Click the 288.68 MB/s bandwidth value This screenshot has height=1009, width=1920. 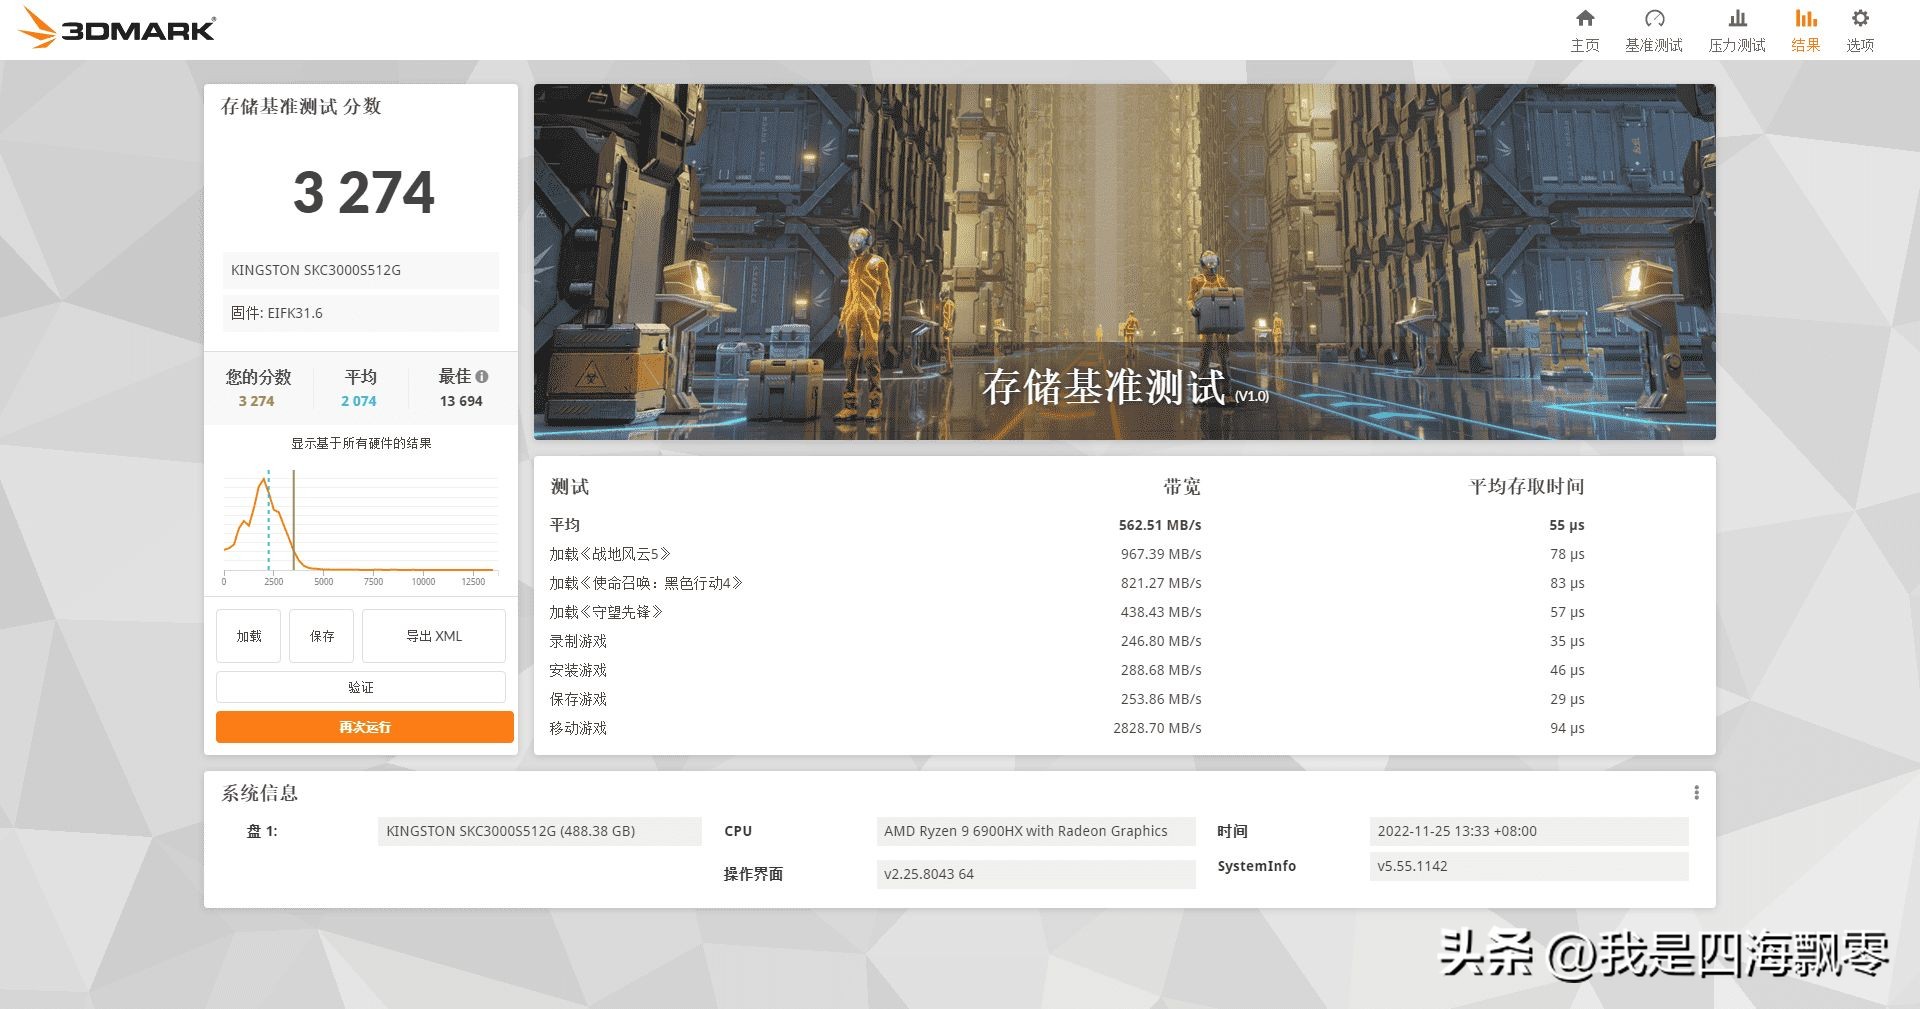pyautogui.click(x=1161, y=670)
